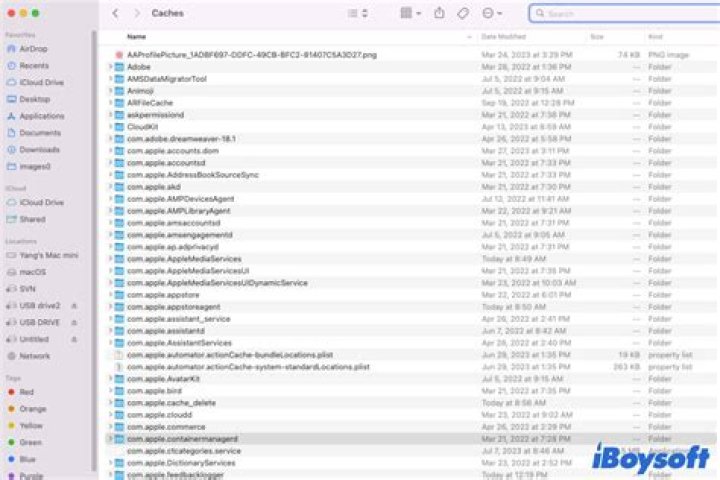Screen dimensions: 720x480
Task: Expand the CloudKit folder disclosure triangle
Action: click(x=110, y=127)
